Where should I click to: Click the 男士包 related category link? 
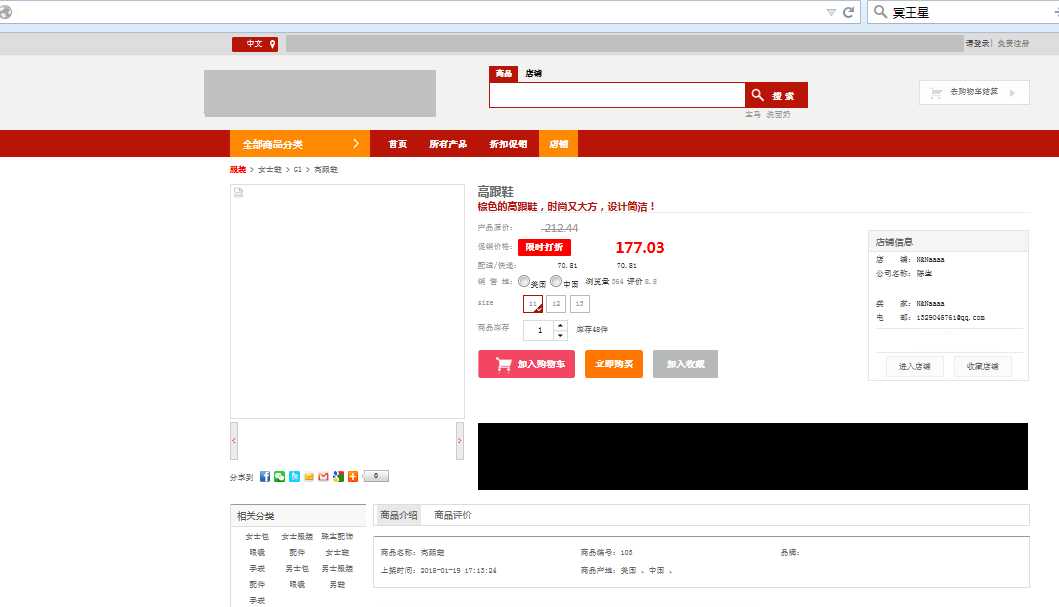(x=296, y=569)
